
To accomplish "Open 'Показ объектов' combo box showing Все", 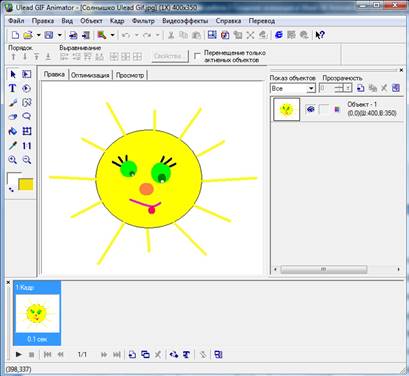I will tap(292, 88).
